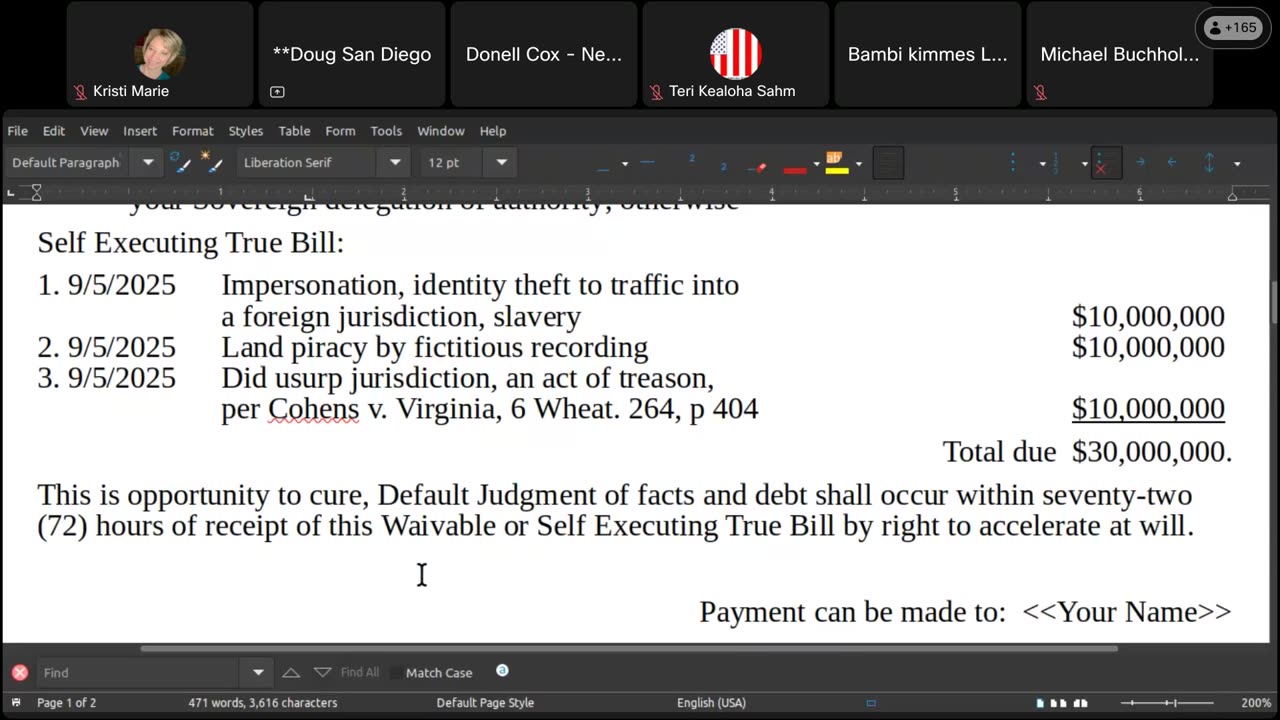Screen dimensions: 1280x720
Task: Toggle strikethrough formatting
Action: pos(647,163)
